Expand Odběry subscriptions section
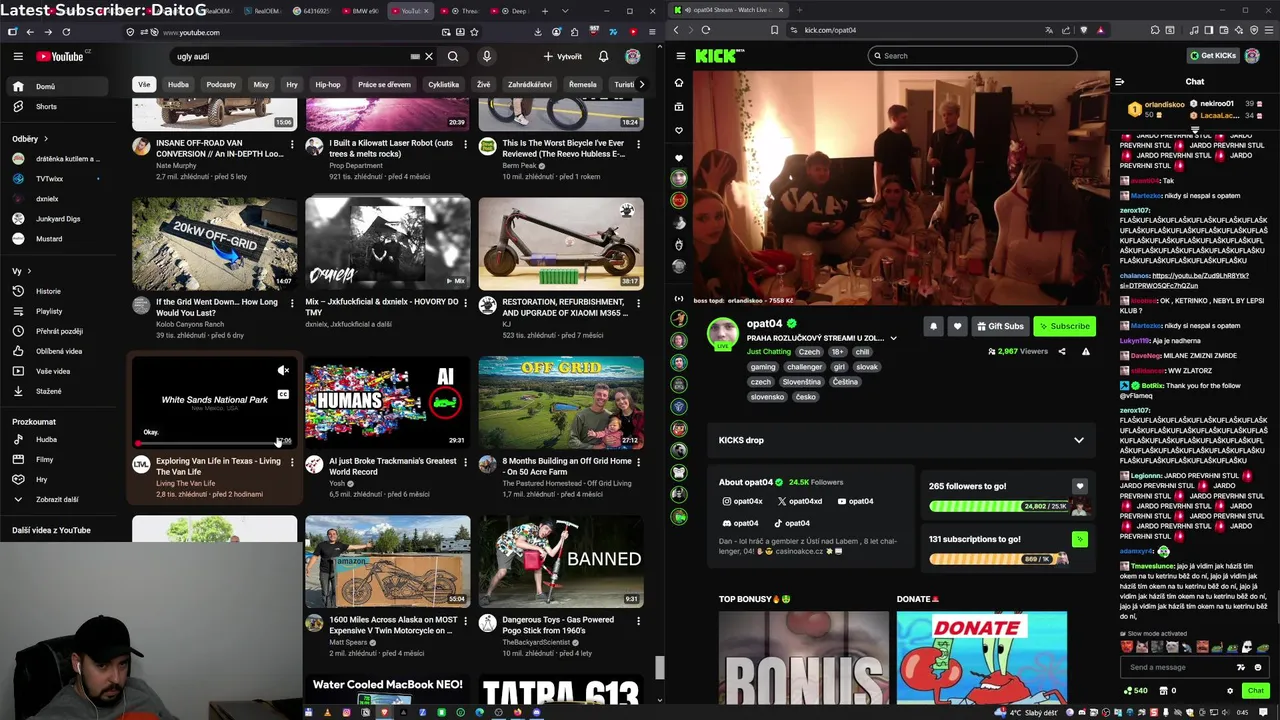The height and width of the screenshot is (720, 1280). tap(30, 139)
